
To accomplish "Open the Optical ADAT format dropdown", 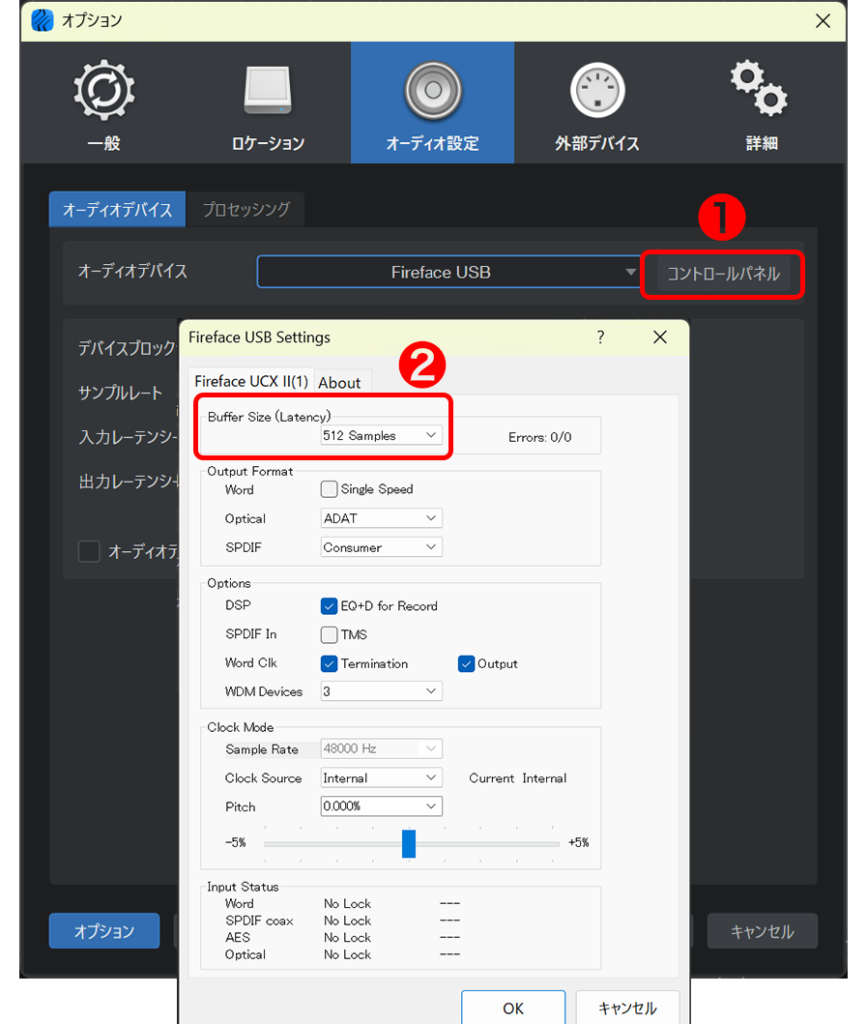I will pyautogui.click(x=381, y=519).
